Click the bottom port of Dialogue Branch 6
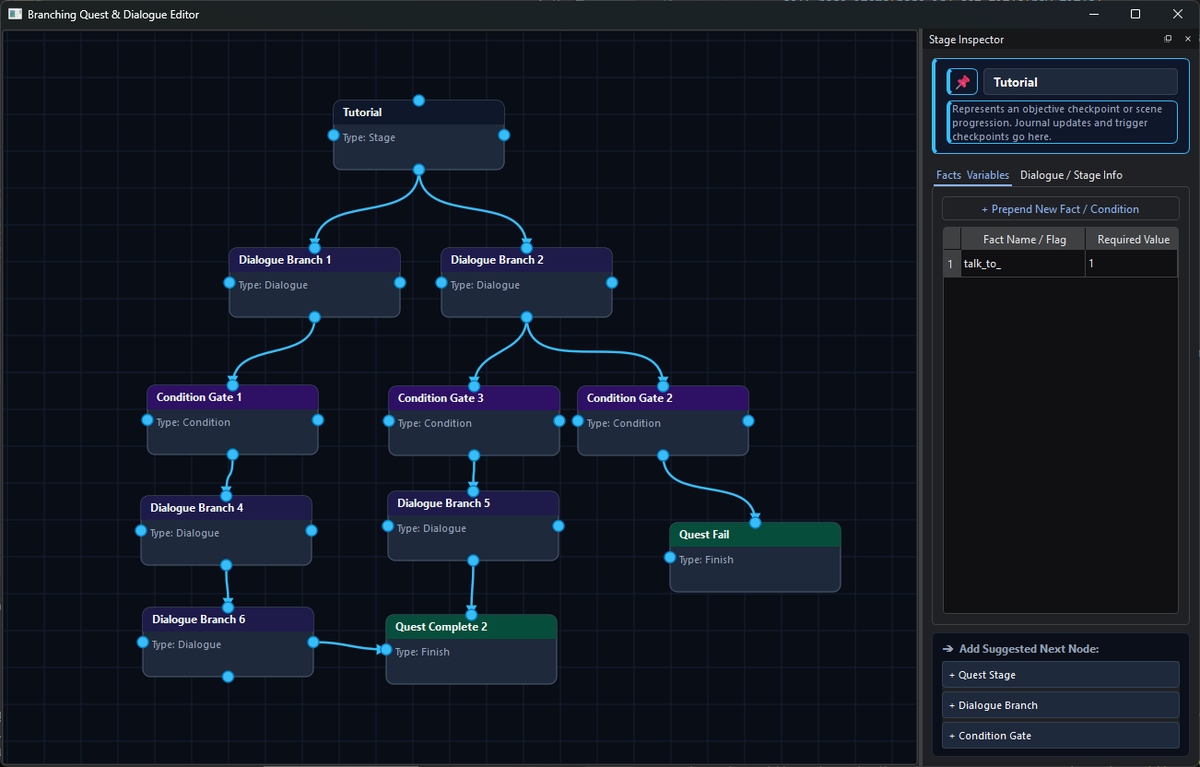This screenshot has width=1200, height=767. coord(228,677)
